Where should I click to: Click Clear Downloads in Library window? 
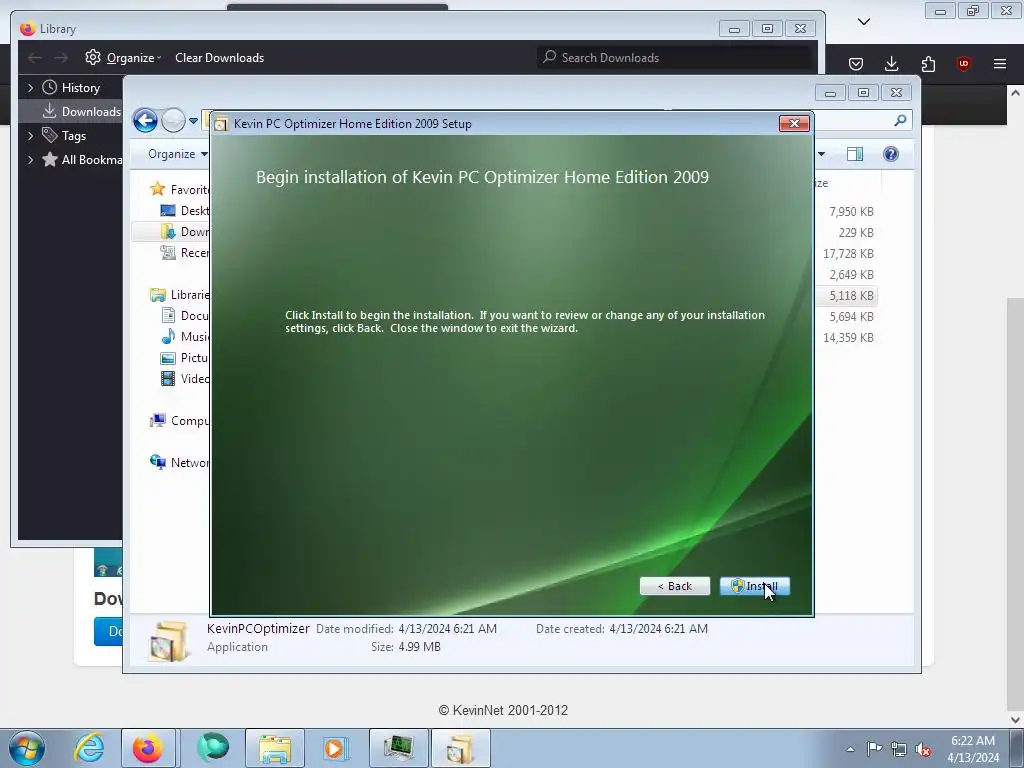[219, 57]
